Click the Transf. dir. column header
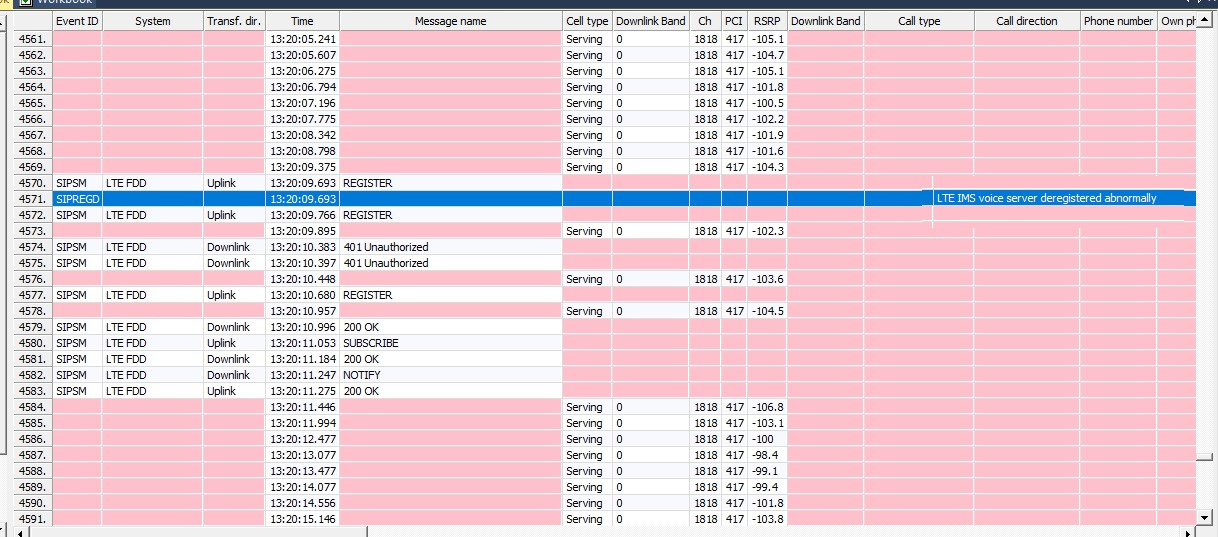Viewport: 1218px width, 537px height. click(x=234, y=21)
